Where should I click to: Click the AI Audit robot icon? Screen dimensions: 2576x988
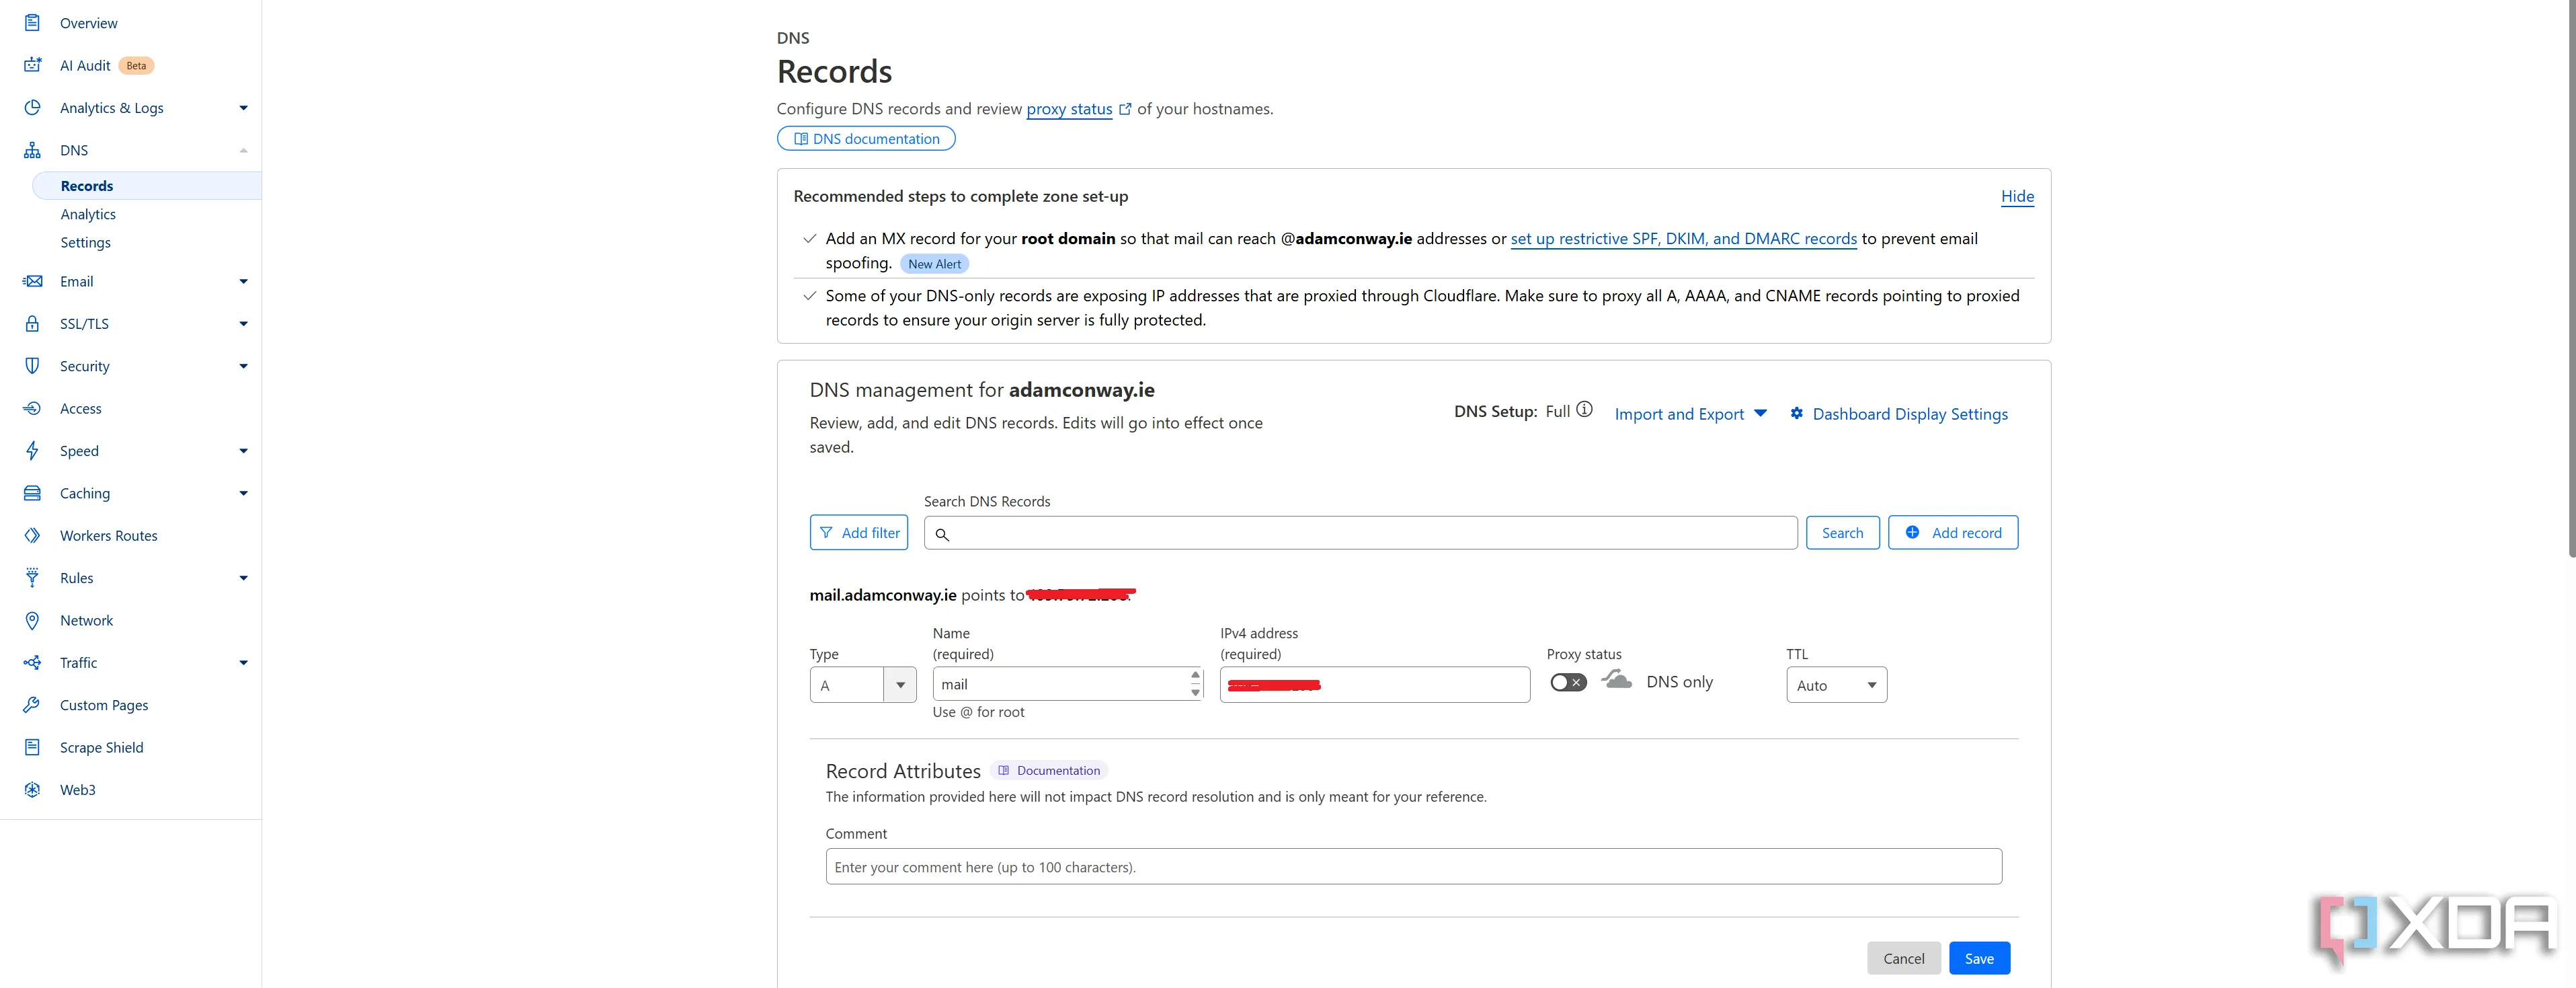click(32, 65)
